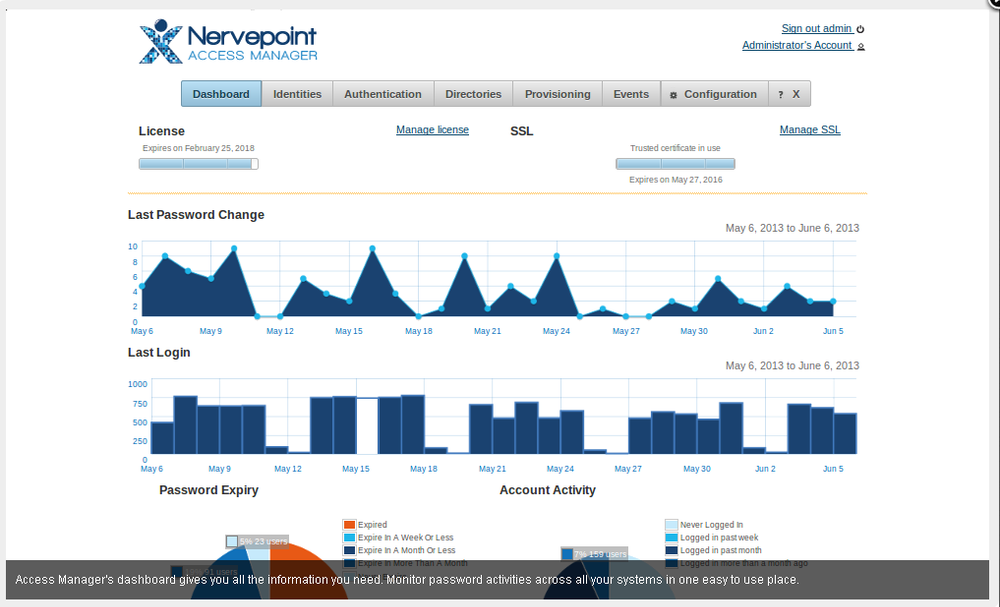Viewport: 1000px width, 607px height.
Task: Click the Last Login heading
Action: click(159, 353)
